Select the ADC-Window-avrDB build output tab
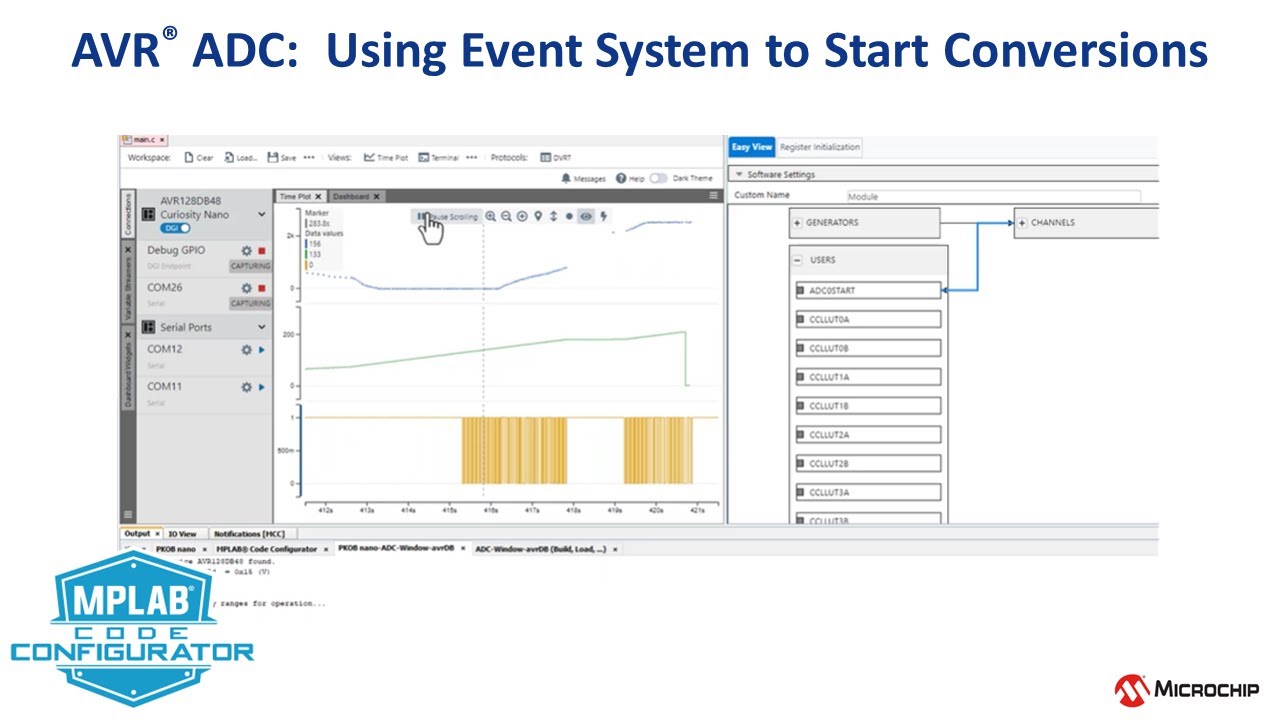The height and width of the screenshot is (720, 1280). (x=546, y=549)
